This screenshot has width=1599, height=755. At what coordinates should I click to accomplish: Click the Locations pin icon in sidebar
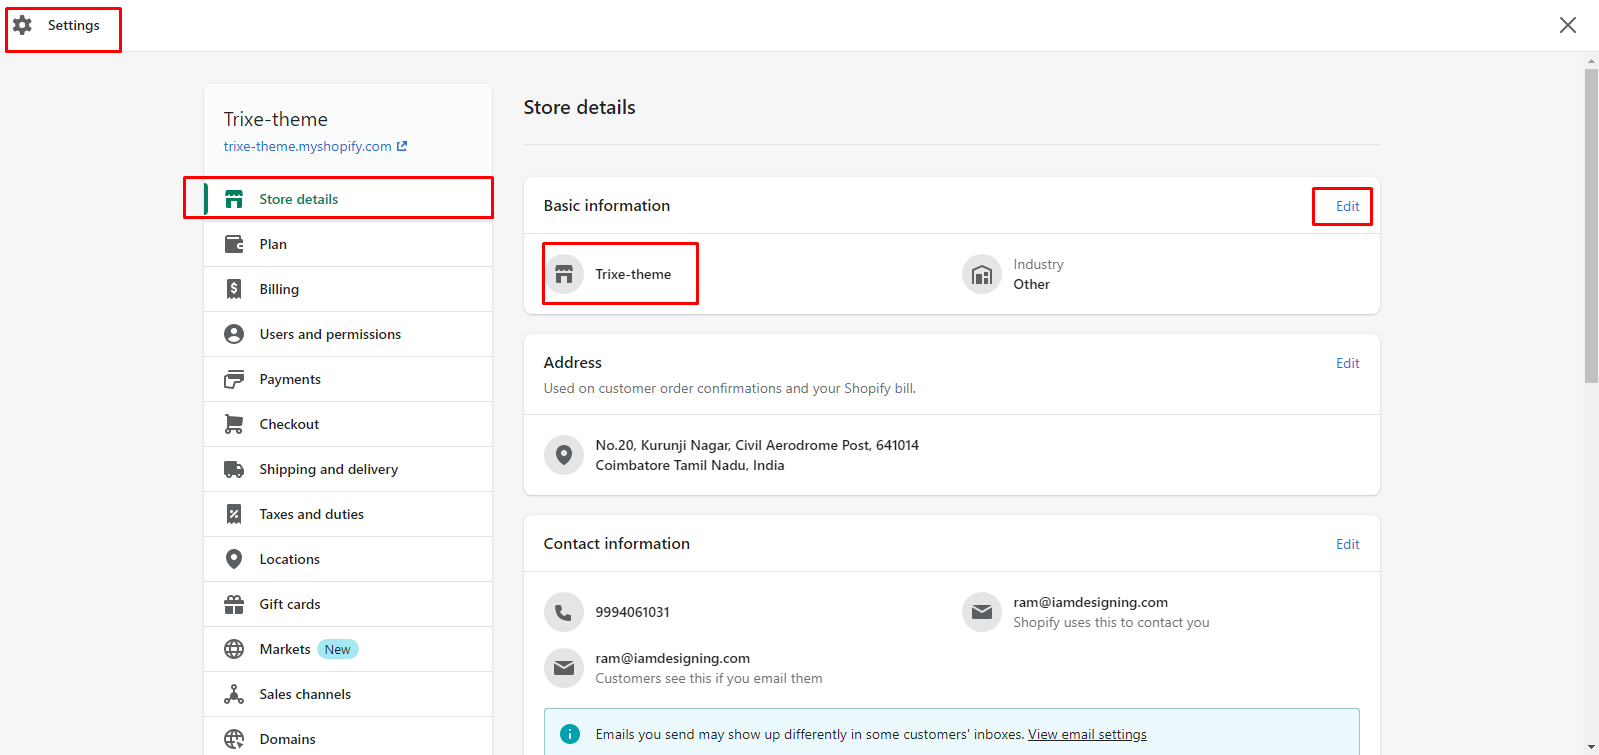(234, 559)
